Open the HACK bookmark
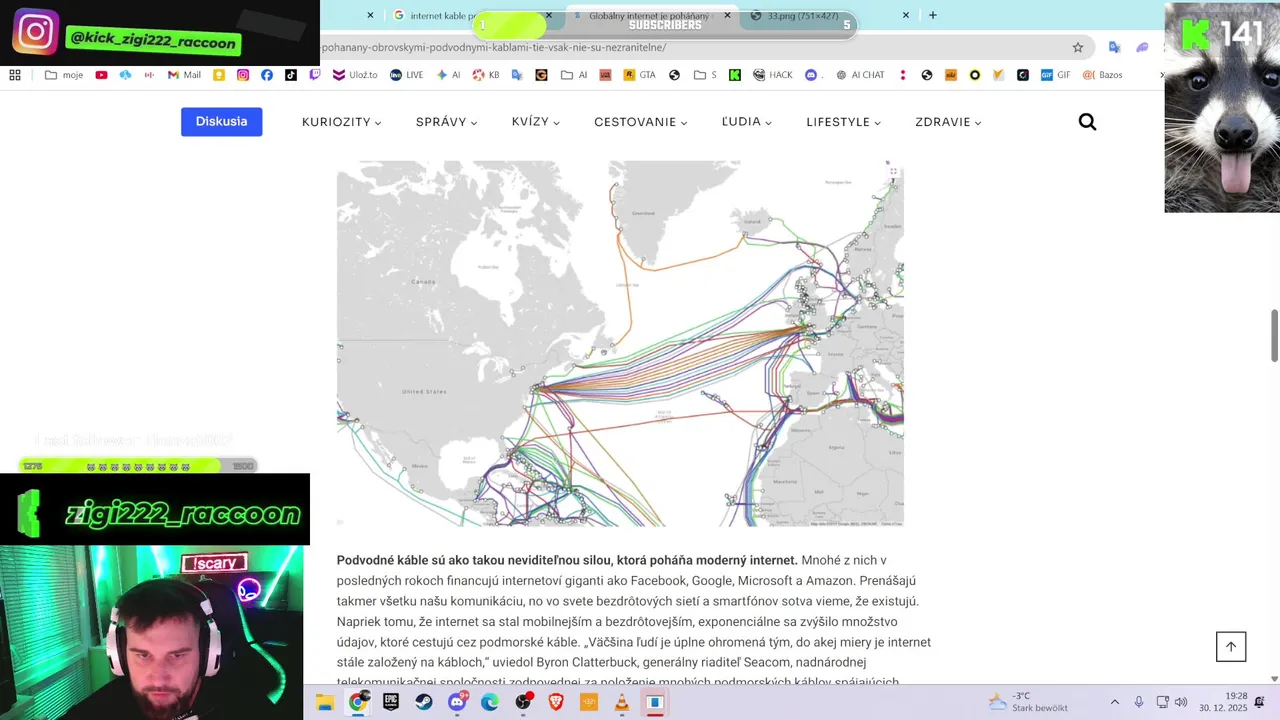1280x720 pixels. pos(773,75)
